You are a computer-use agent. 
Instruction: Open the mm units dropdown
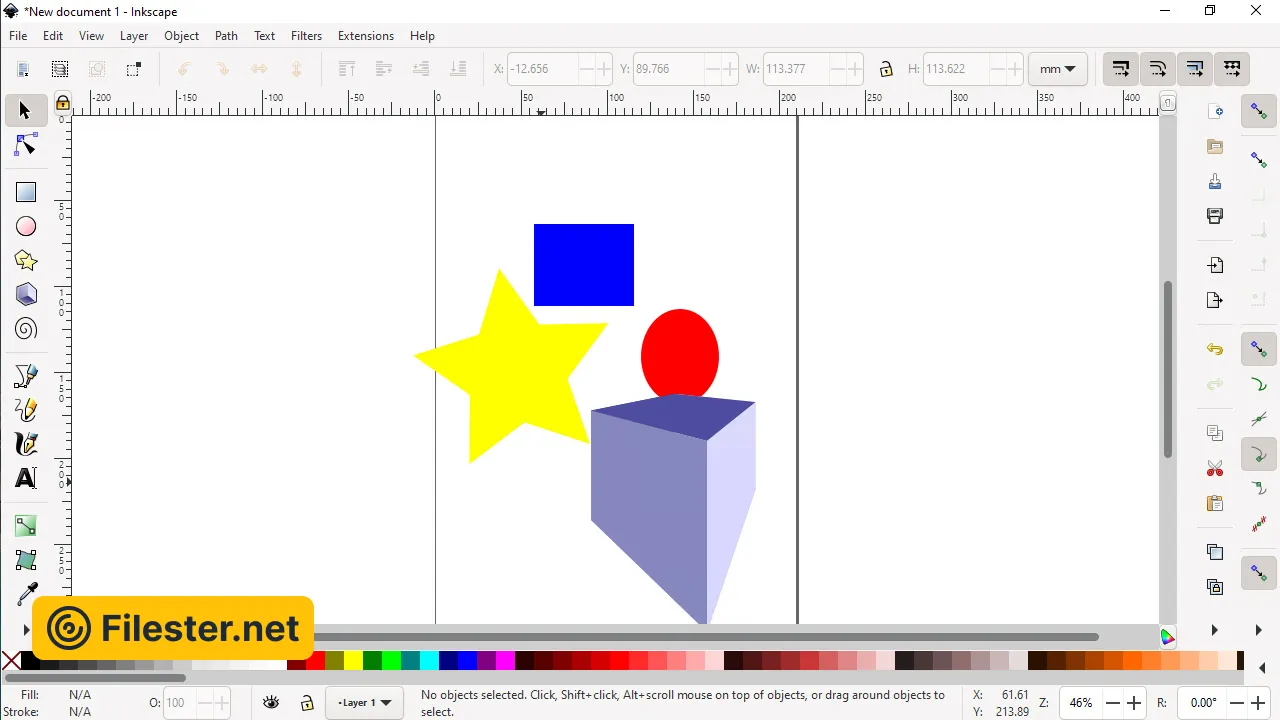1057,69
